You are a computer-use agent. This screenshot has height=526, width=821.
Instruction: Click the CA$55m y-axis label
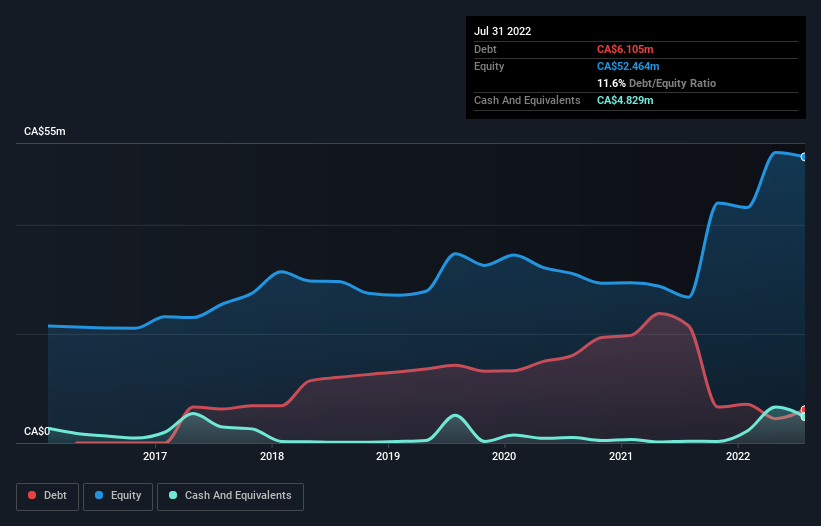pyautogui.click(x=45, y=131)
